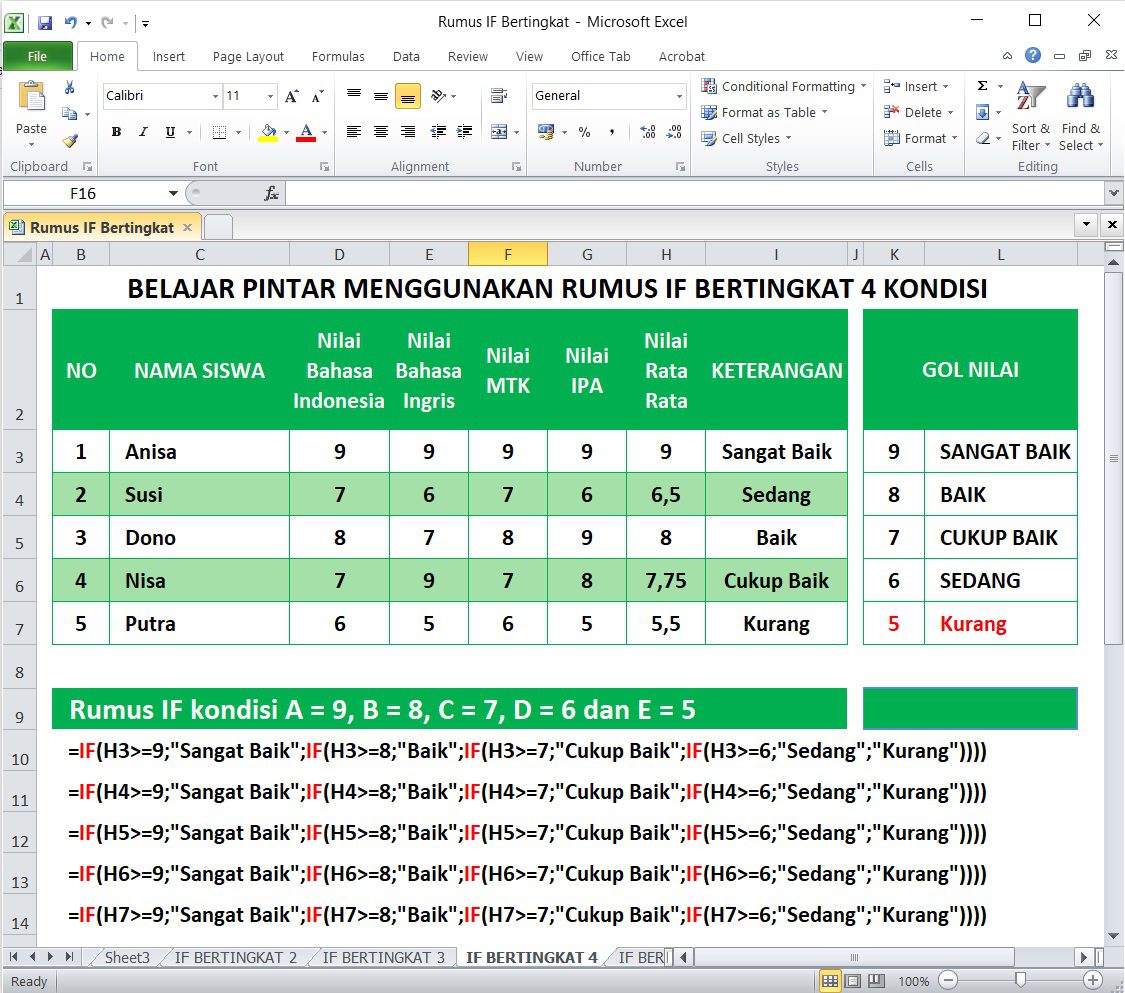Open the Name Box dropdown arrow

click(173, 194)
